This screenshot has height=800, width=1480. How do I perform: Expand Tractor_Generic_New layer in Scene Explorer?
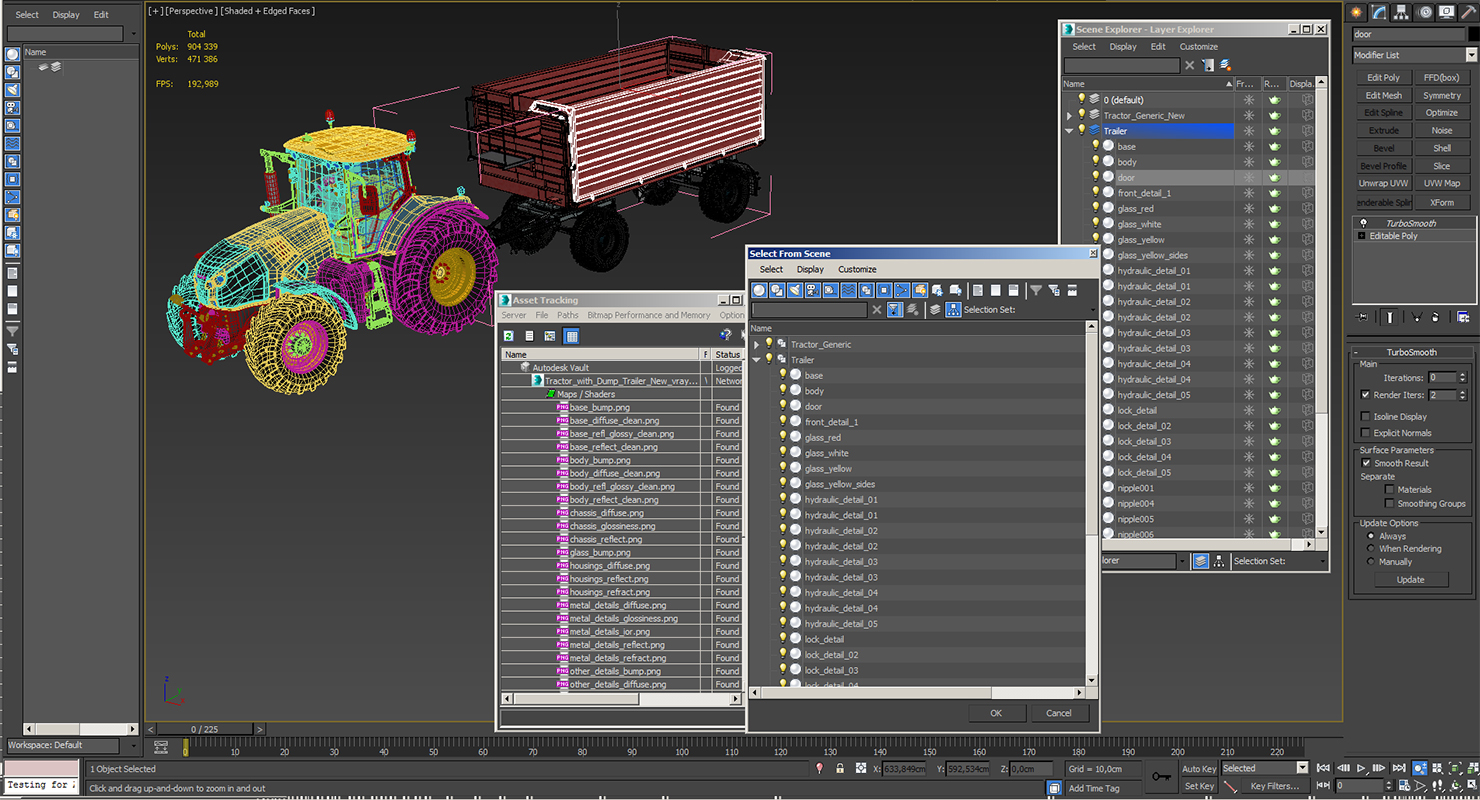pyautogui.click(x=1069, y=115)
